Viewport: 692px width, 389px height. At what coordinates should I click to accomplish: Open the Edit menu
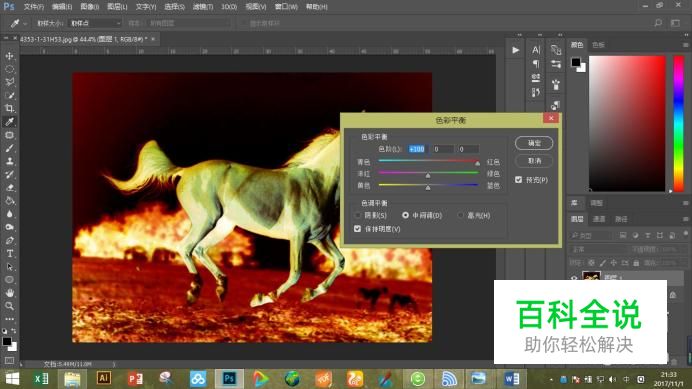pos(62,7)
